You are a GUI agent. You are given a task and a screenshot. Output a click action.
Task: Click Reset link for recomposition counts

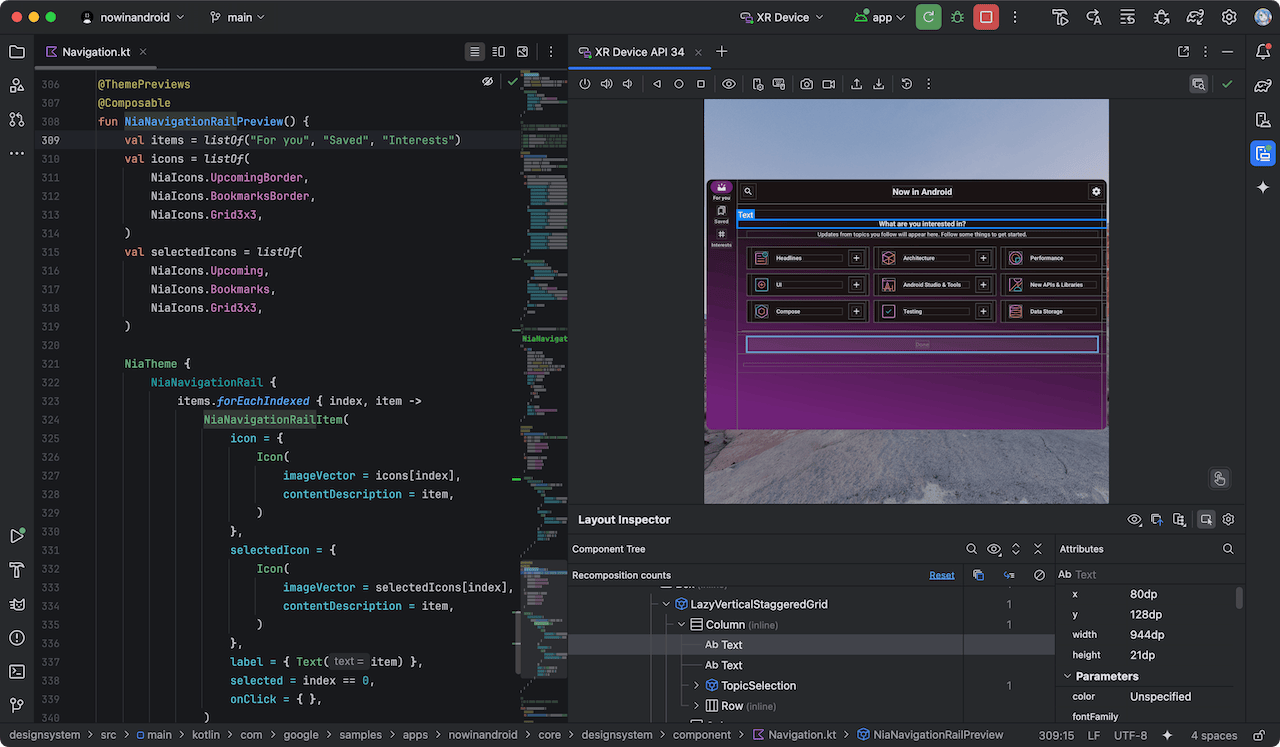click(x=942, y=575)
